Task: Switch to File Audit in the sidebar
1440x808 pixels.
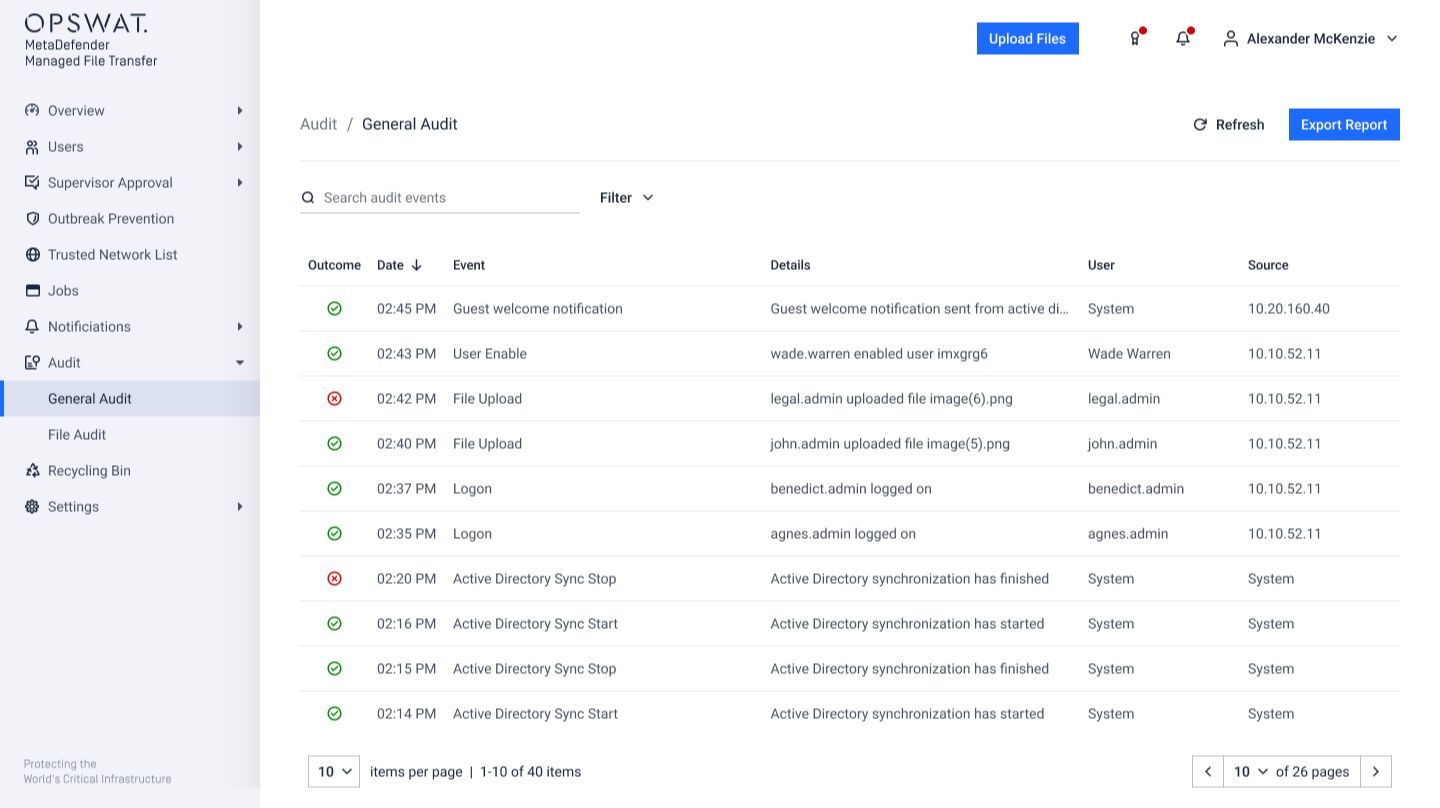Action: [77, 434]
